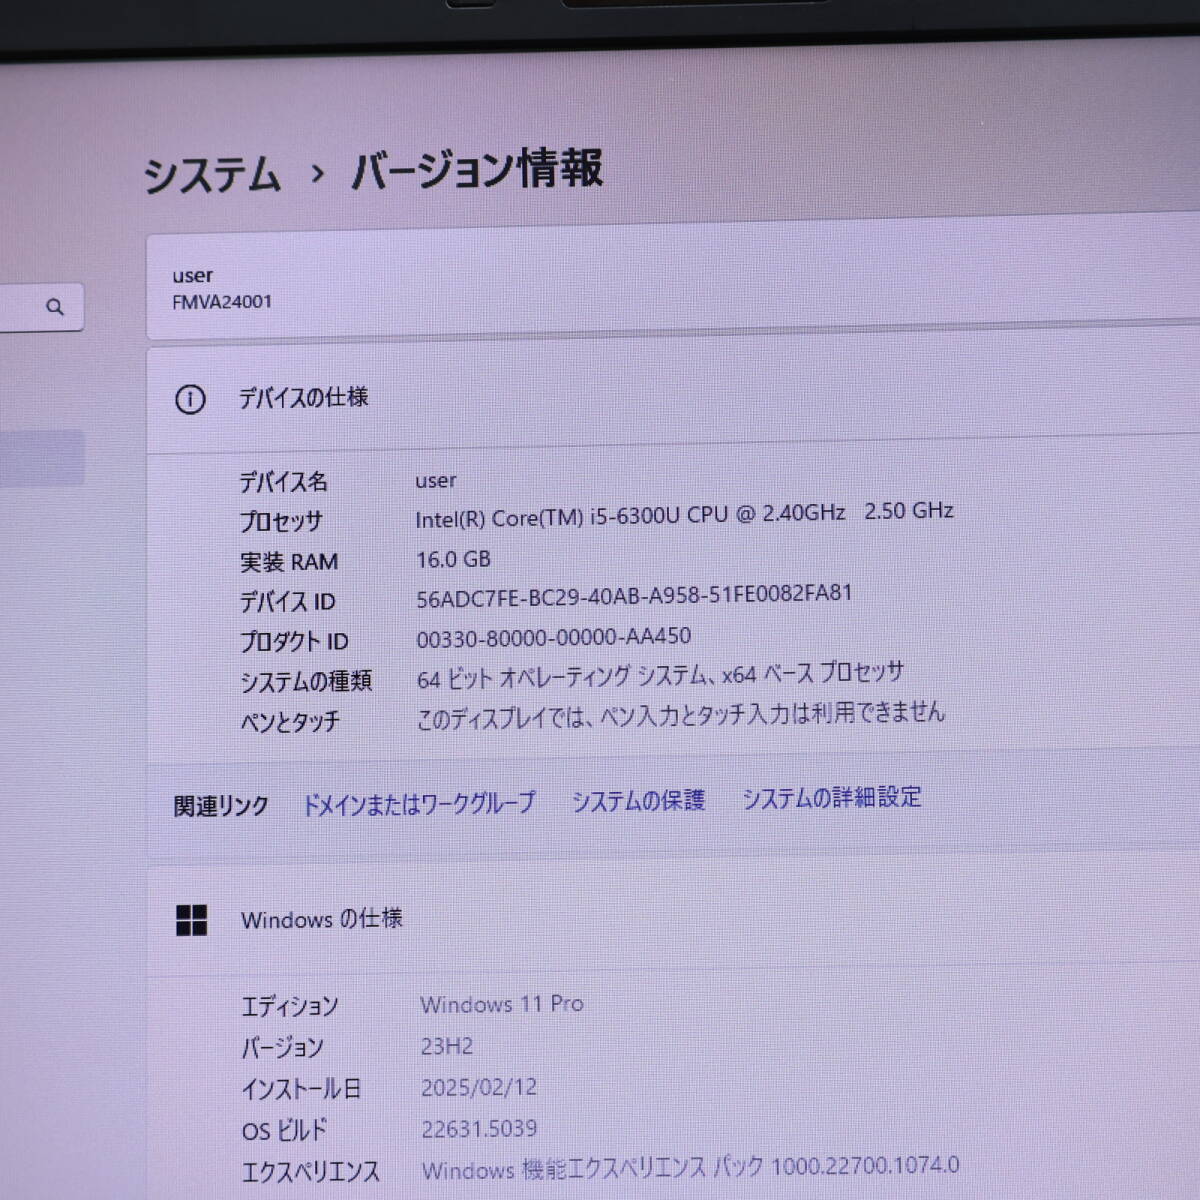Select the ペンとタッチ value text
Screen dimensions: 1200x1200
point(680,715)
